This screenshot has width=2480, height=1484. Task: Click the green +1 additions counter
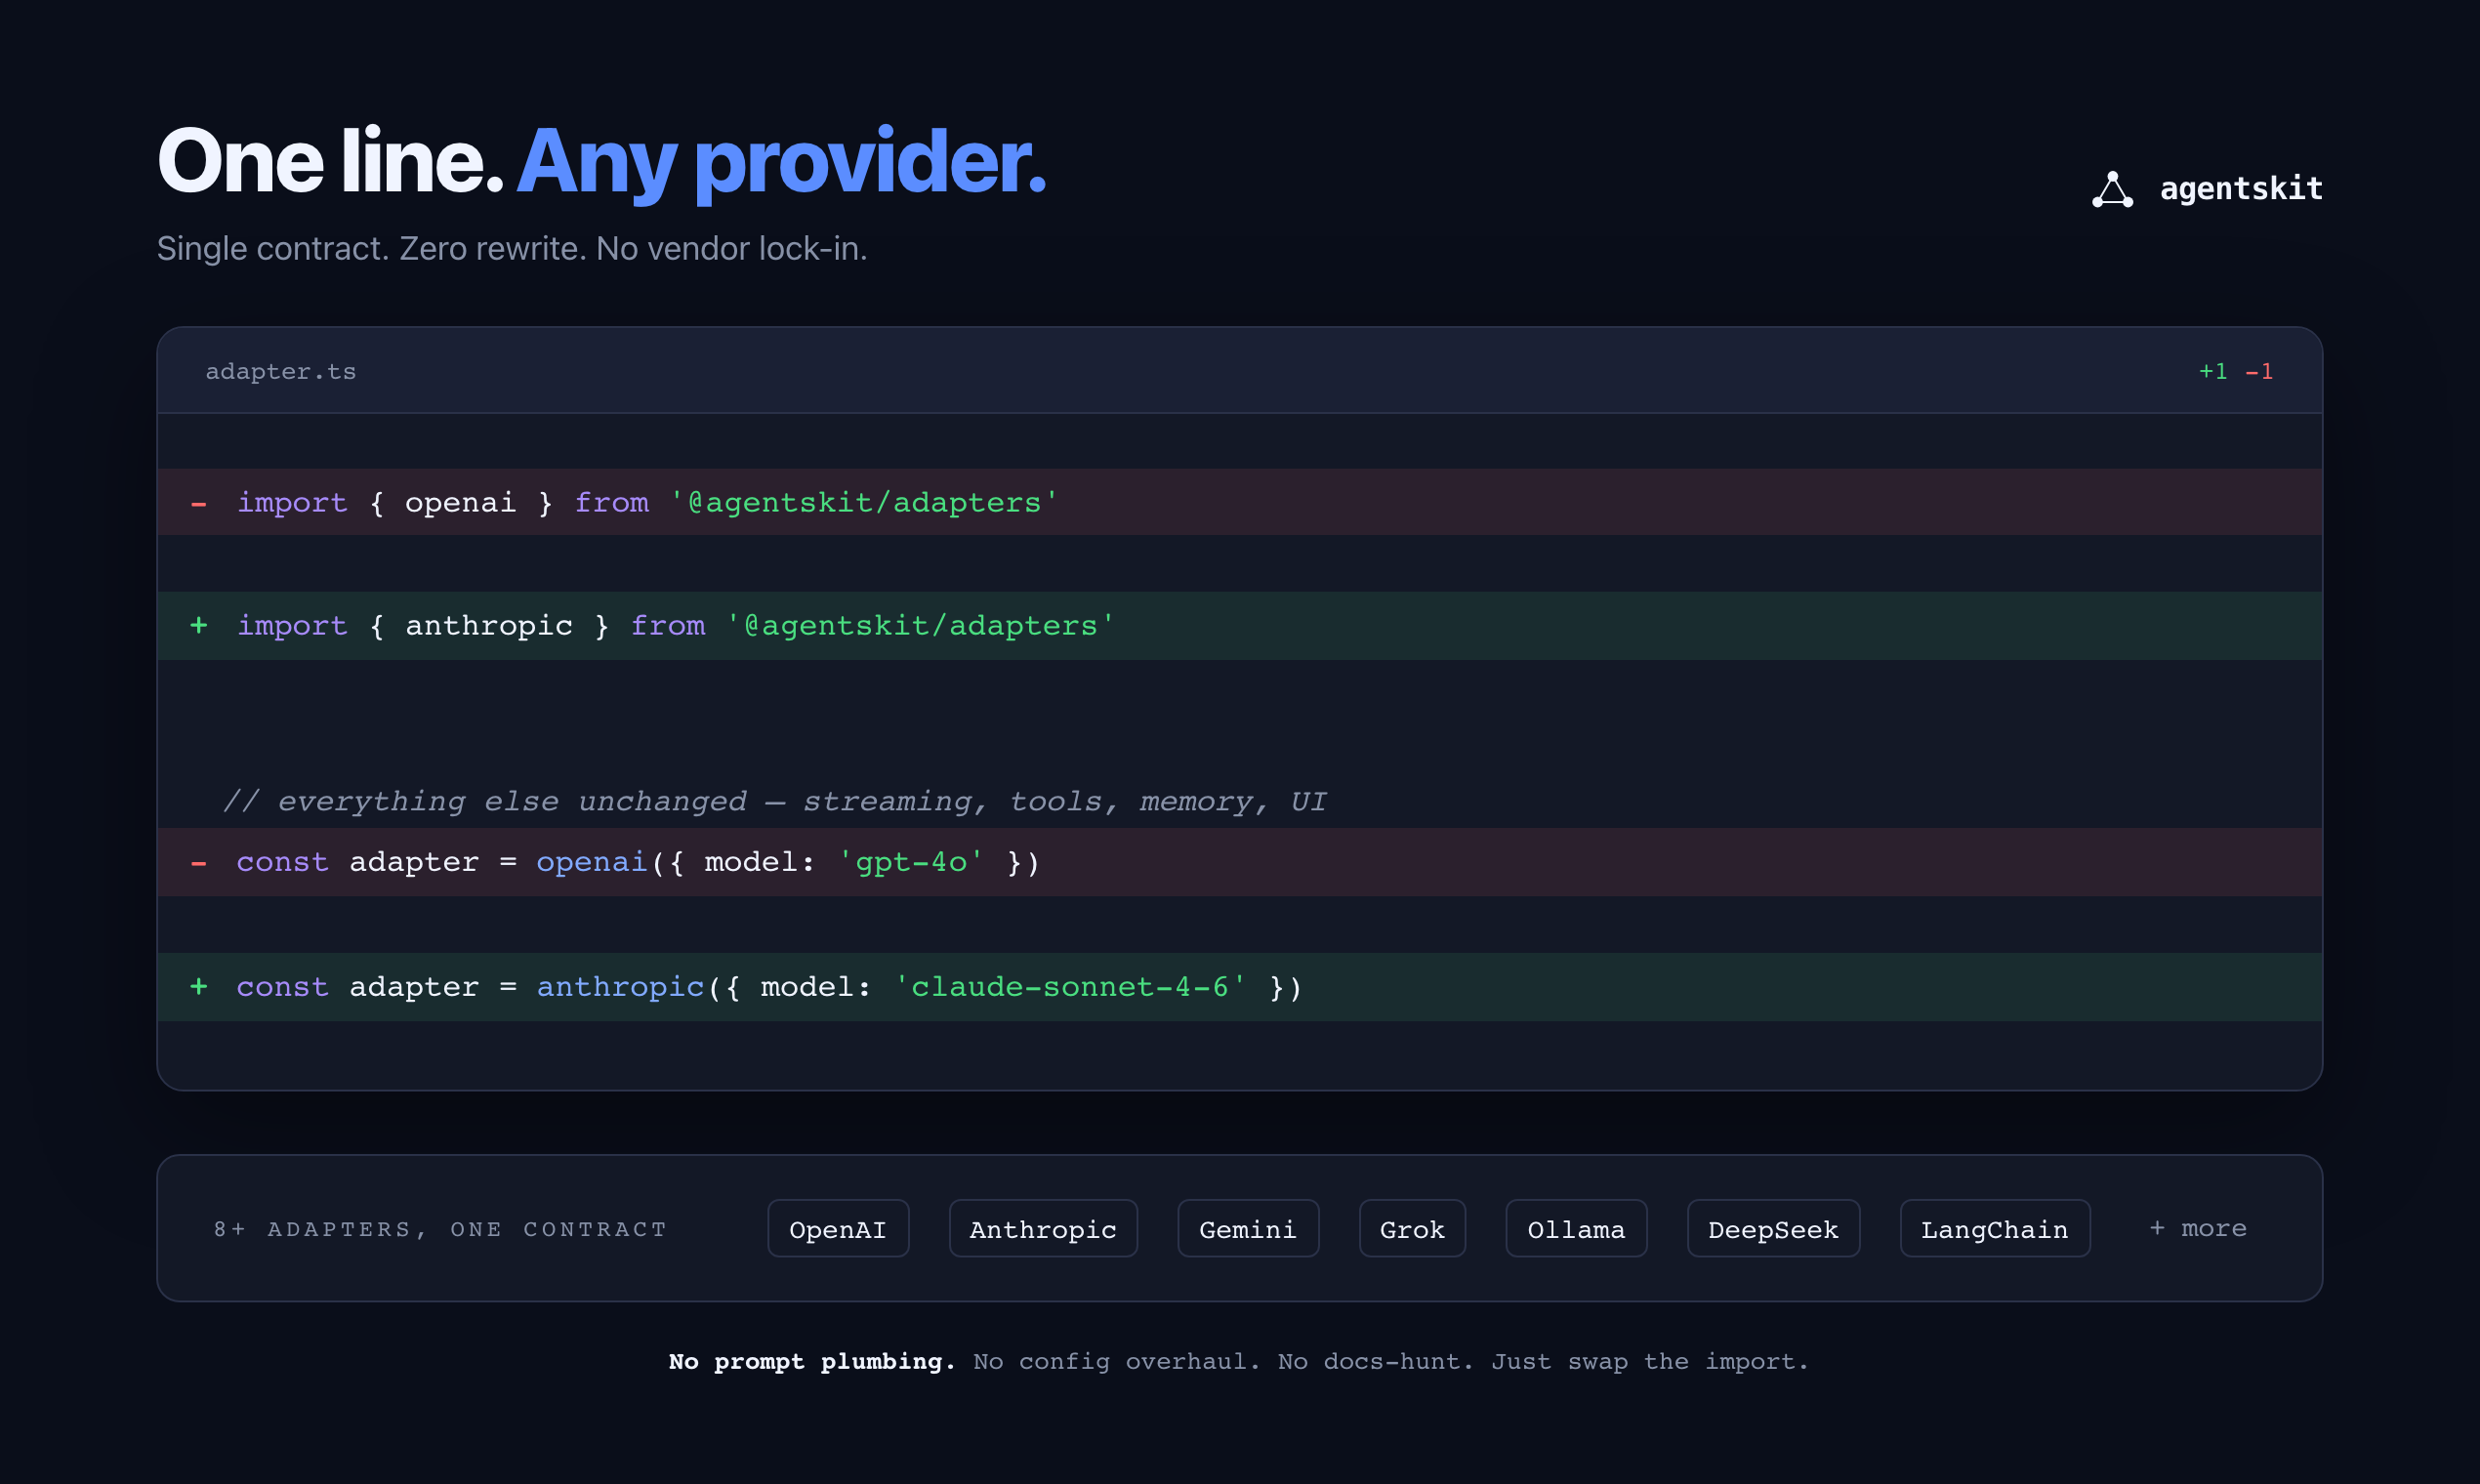2212,372
